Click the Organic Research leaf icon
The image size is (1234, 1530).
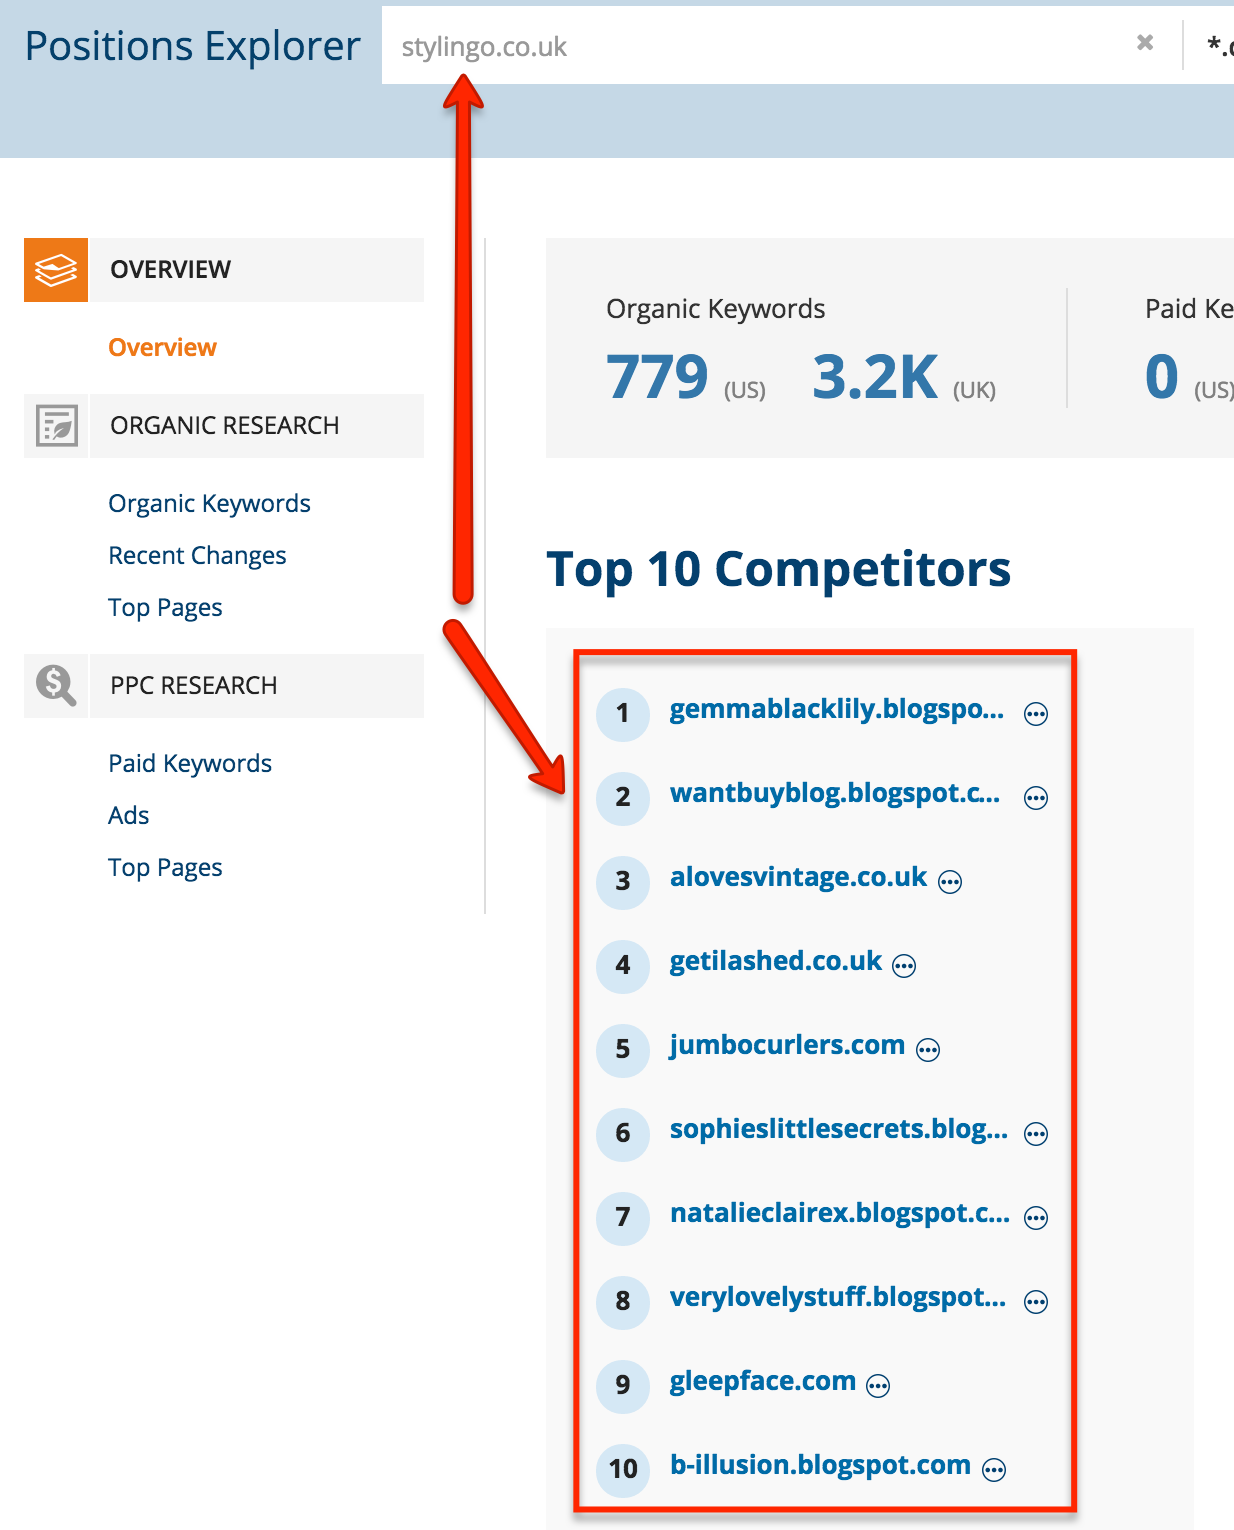(57, 426)
